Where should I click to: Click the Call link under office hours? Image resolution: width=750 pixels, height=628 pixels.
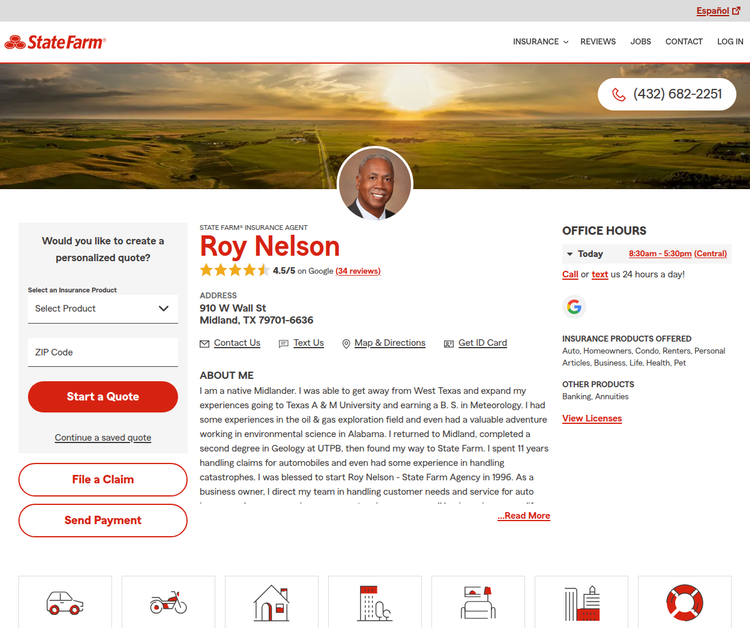(570, 274)
